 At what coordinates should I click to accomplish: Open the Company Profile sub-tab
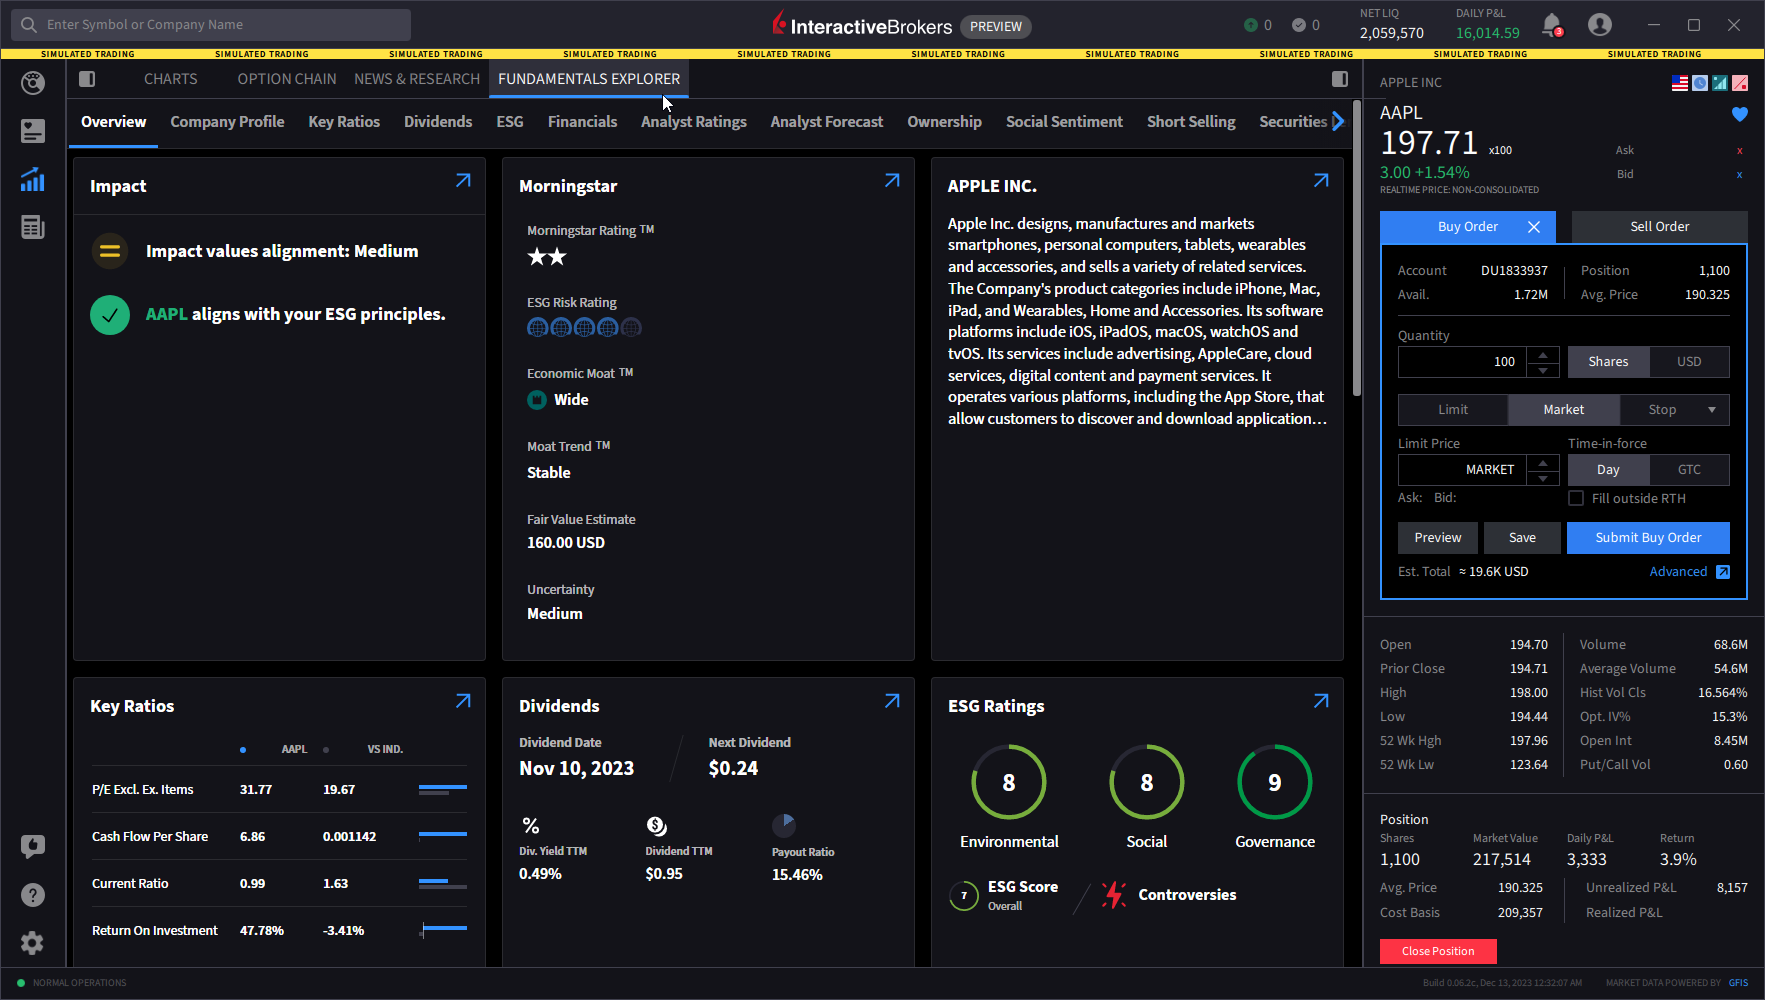227,122
